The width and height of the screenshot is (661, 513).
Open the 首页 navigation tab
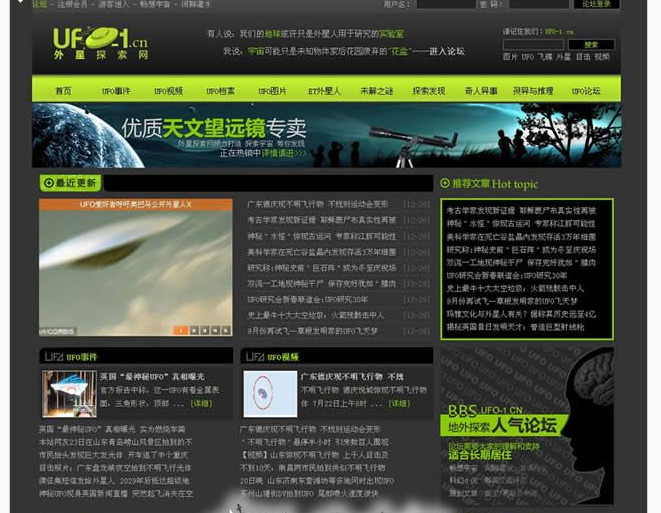pyautogui.click(x=63, y=91)
